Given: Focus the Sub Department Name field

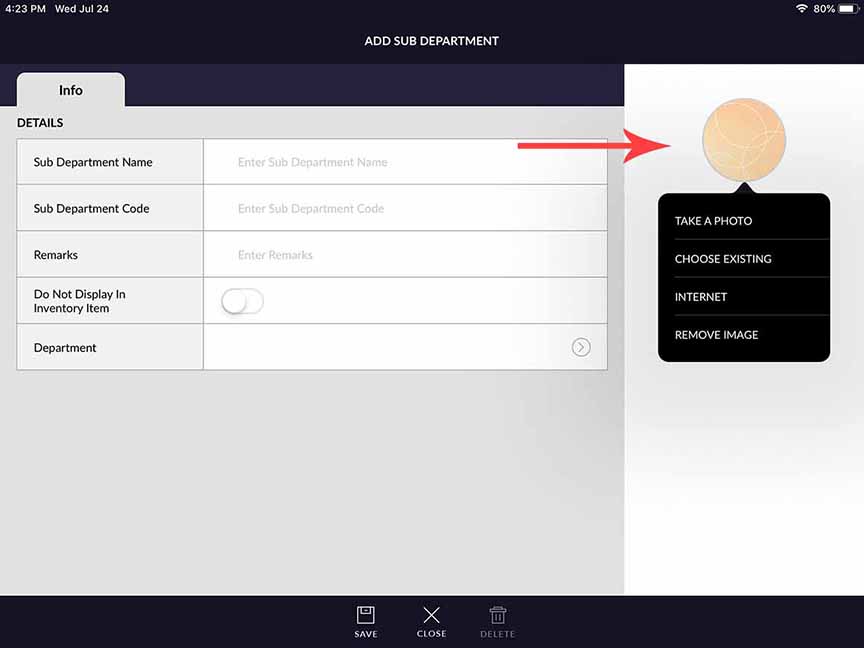Looking at the screenshot, I should pos(405,162).
